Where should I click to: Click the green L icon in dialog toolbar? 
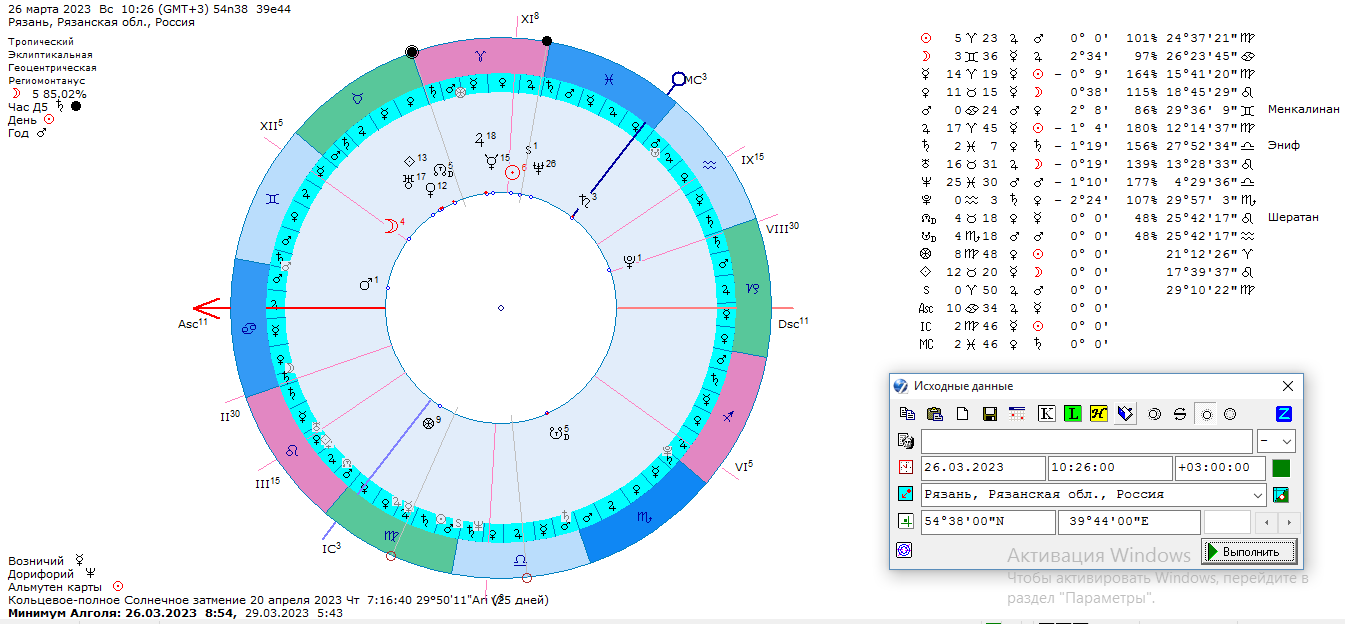1073,413
